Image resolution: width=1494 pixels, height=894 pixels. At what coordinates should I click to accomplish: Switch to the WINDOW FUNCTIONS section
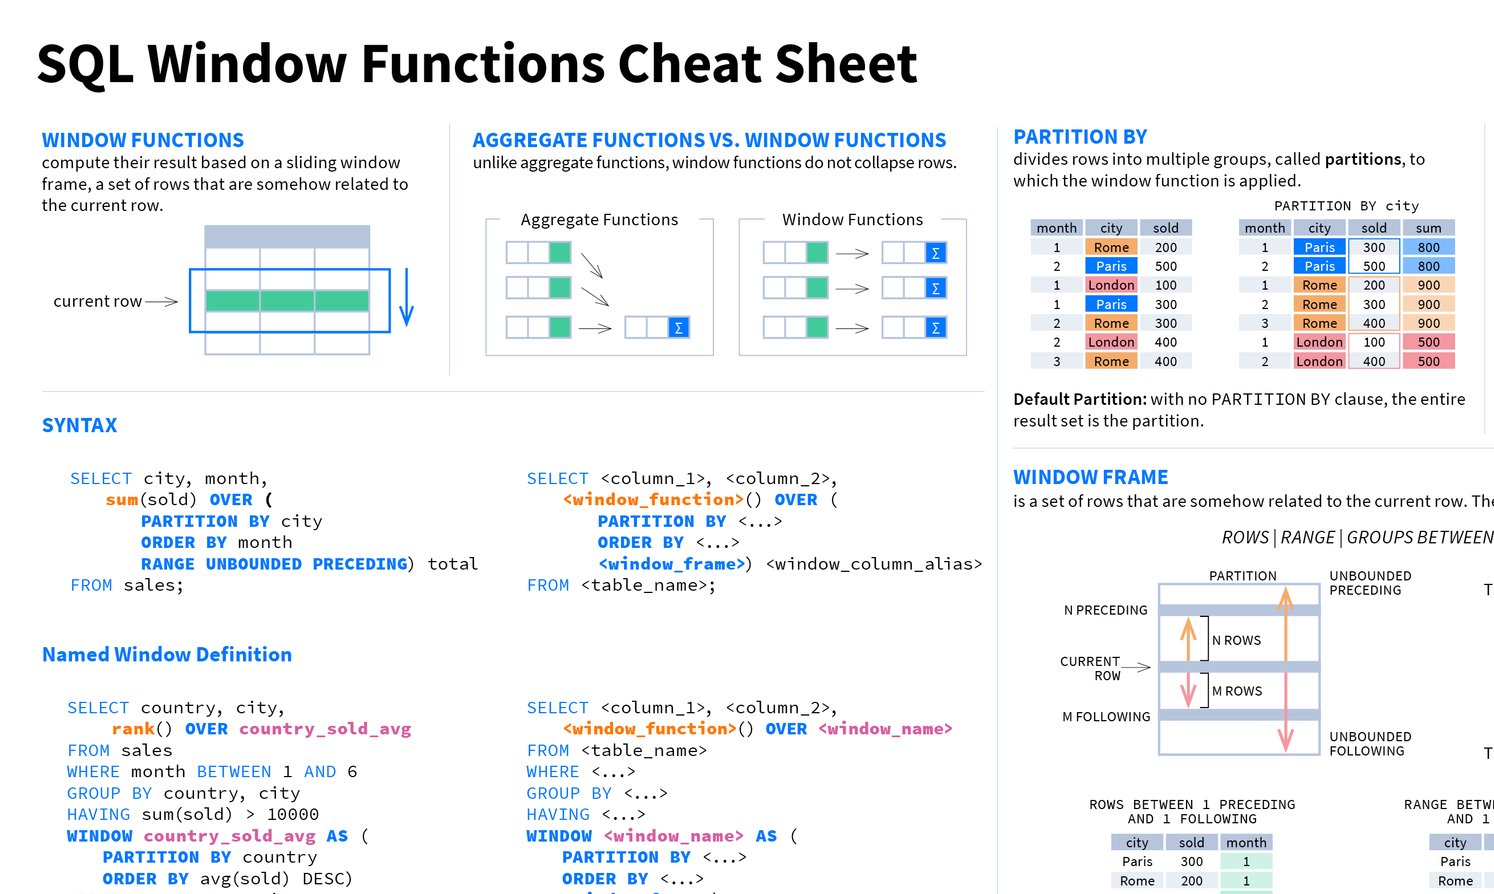142,139
